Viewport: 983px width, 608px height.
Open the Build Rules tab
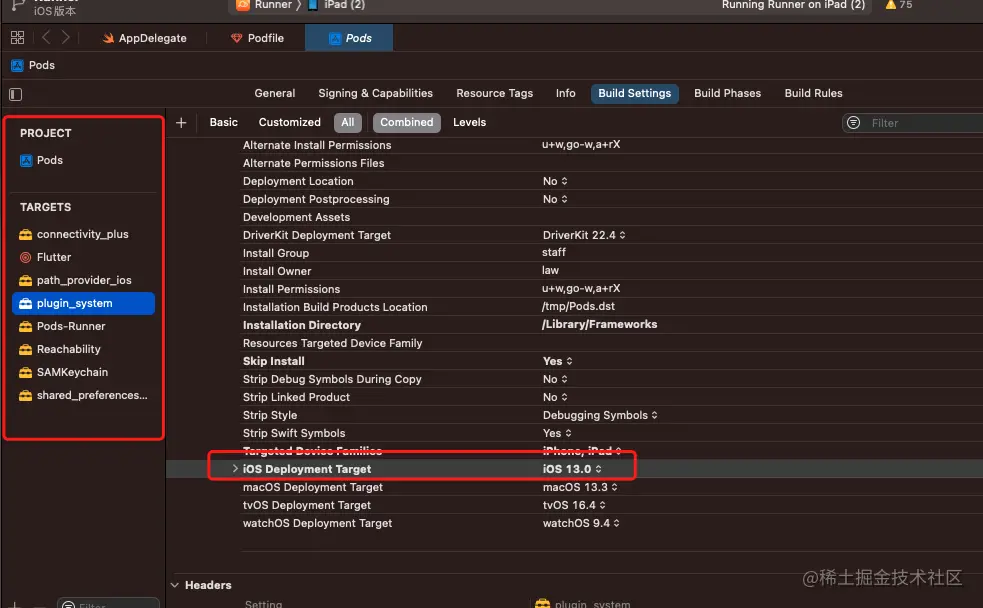(x=813, y=93)
